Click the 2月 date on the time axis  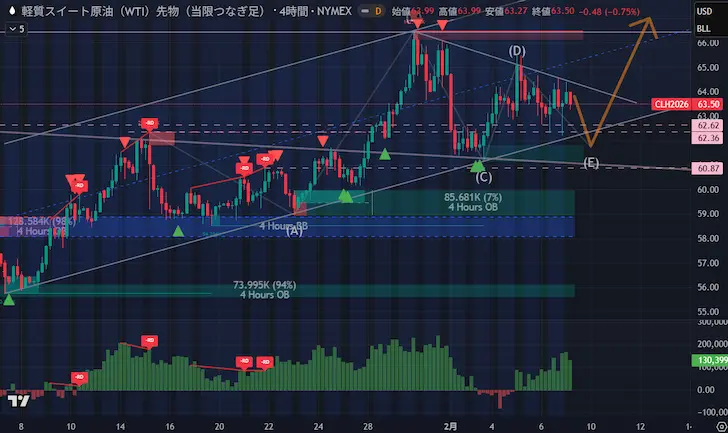450,425
